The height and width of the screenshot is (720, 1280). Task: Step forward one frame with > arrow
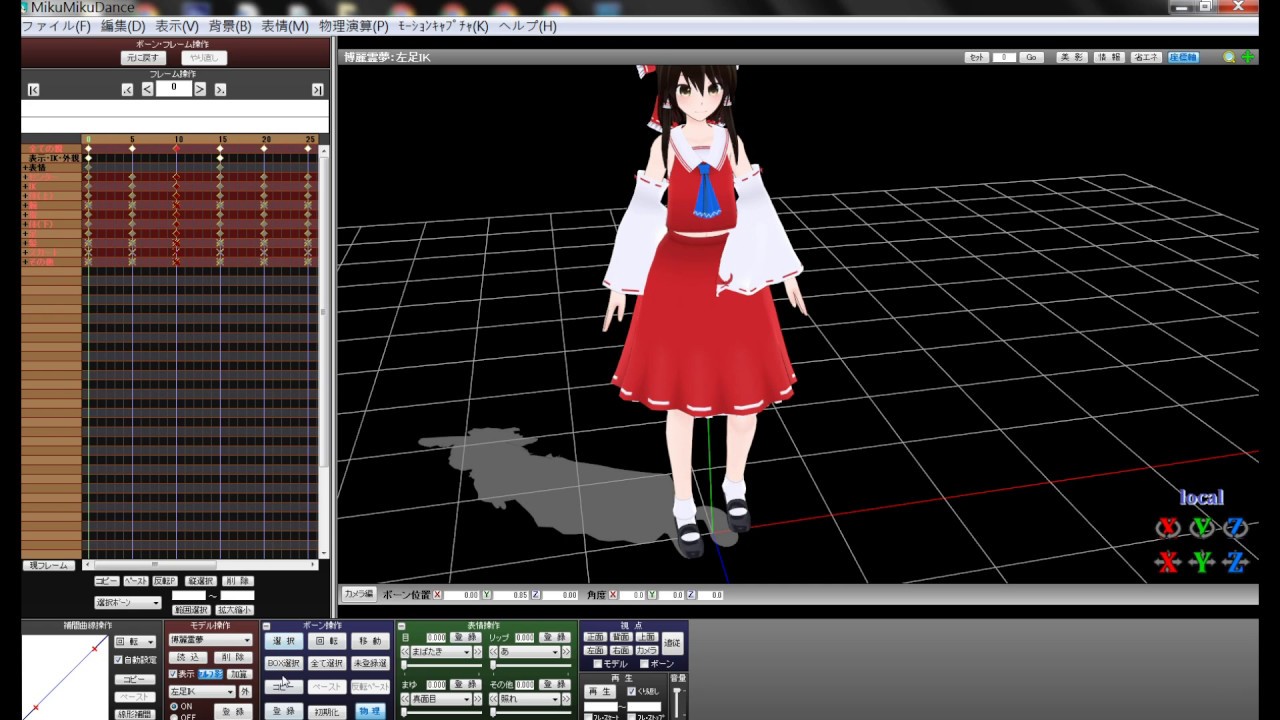click(x=200, y=89)
